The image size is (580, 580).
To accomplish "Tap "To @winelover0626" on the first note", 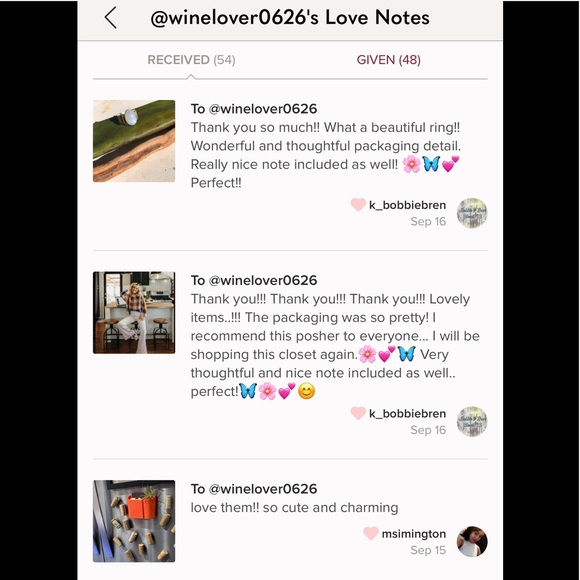I will [x=254, y=109].
